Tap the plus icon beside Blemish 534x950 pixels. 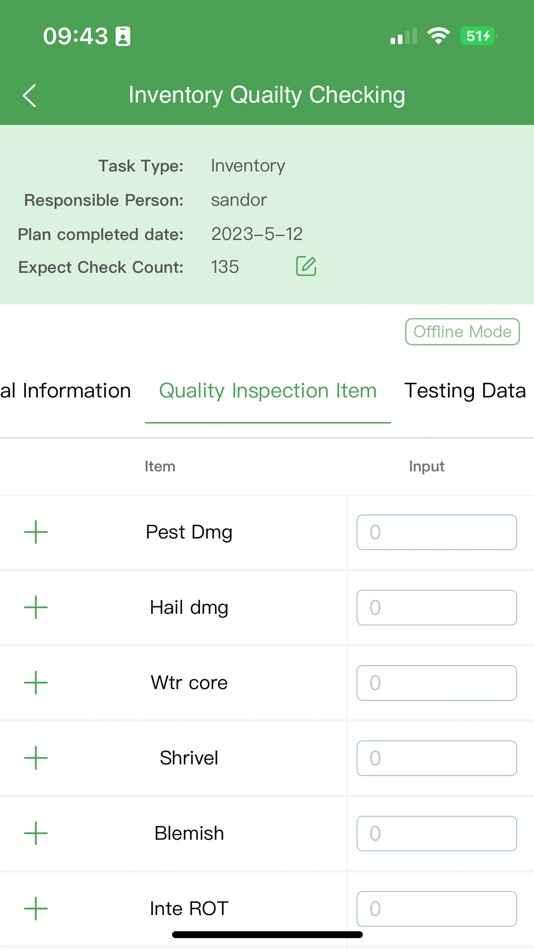[36, 833]
